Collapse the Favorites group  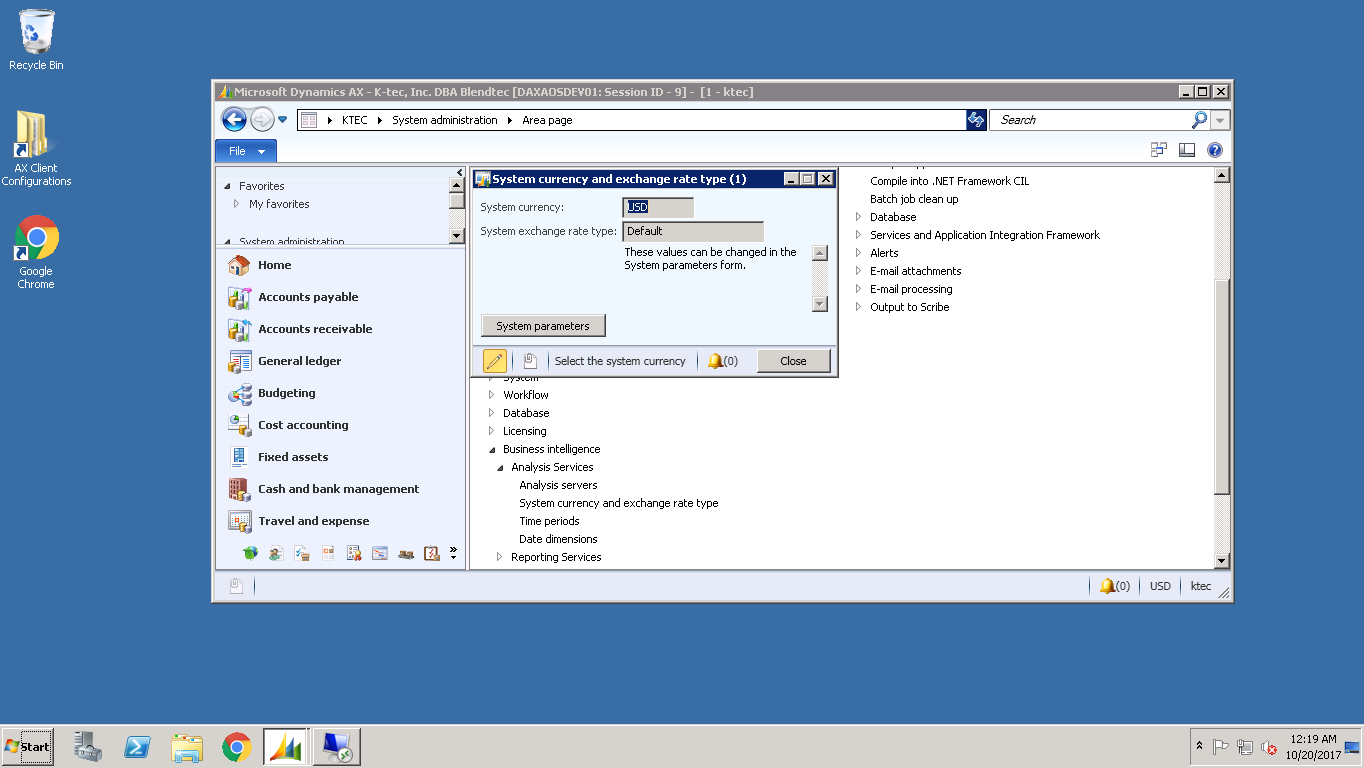point(228,187)
